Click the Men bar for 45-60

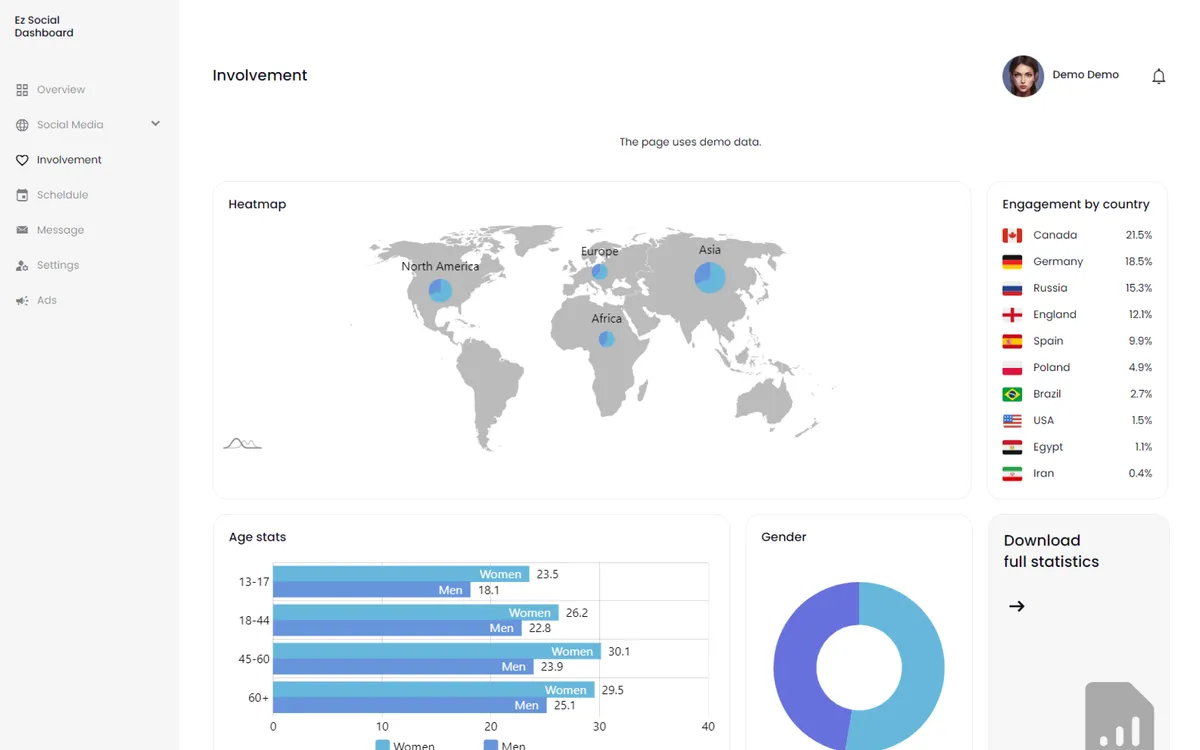click(403, 667)
